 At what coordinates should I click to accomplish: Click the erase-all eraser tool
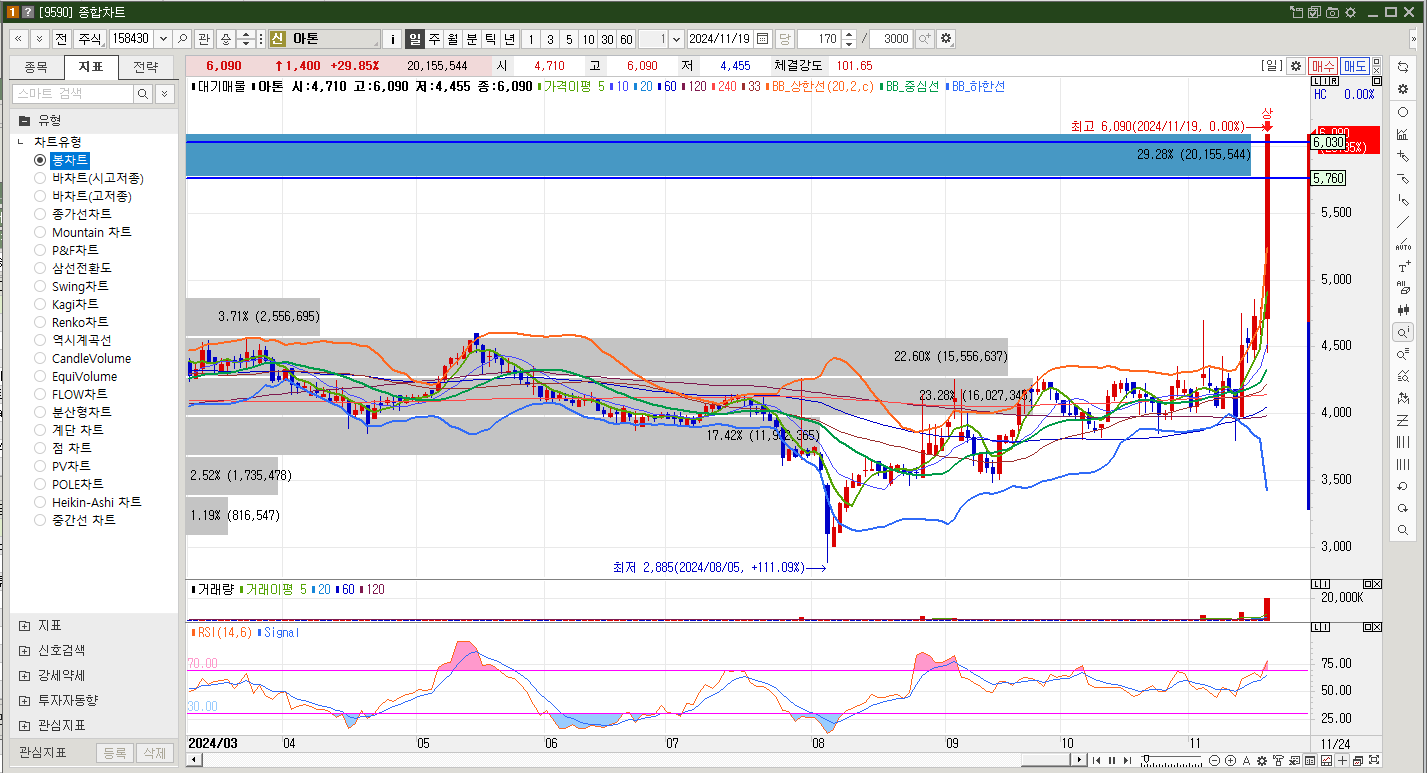1403,288
